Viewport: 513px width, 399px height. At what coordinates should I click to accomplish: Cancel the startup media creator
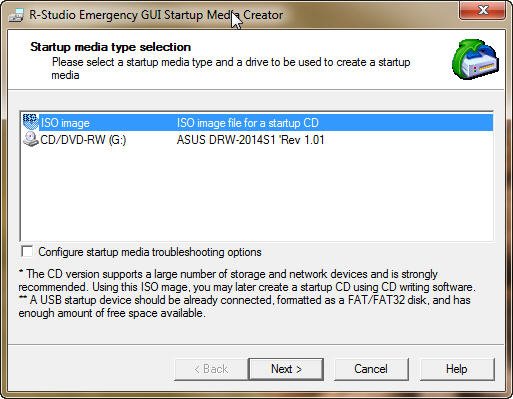point(371,369)
